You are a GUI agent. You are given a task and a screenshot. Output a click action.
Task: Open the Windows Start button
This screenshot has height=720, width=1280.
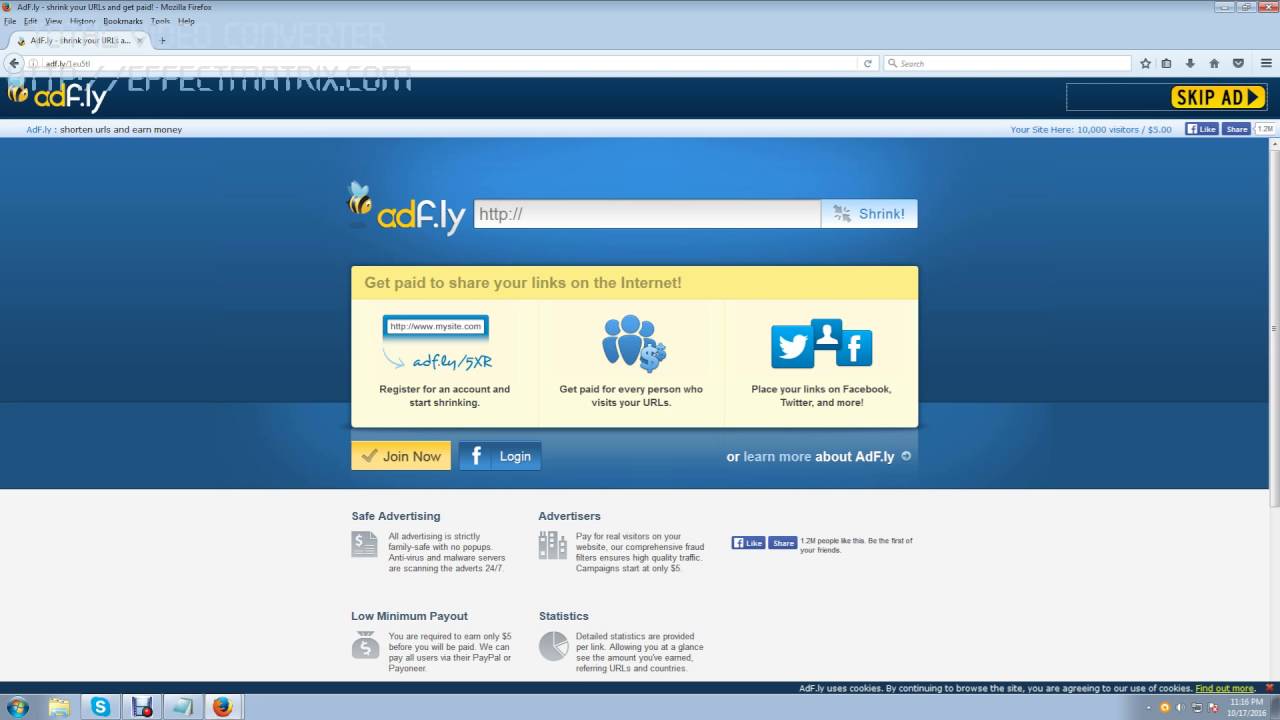[x=17, y=707]
